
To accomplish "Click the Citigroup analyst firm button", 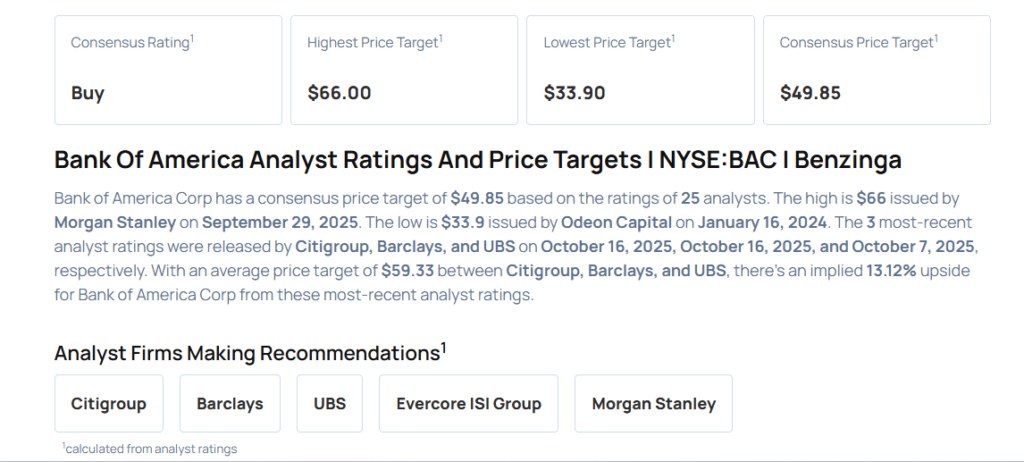I will [109, 404].
